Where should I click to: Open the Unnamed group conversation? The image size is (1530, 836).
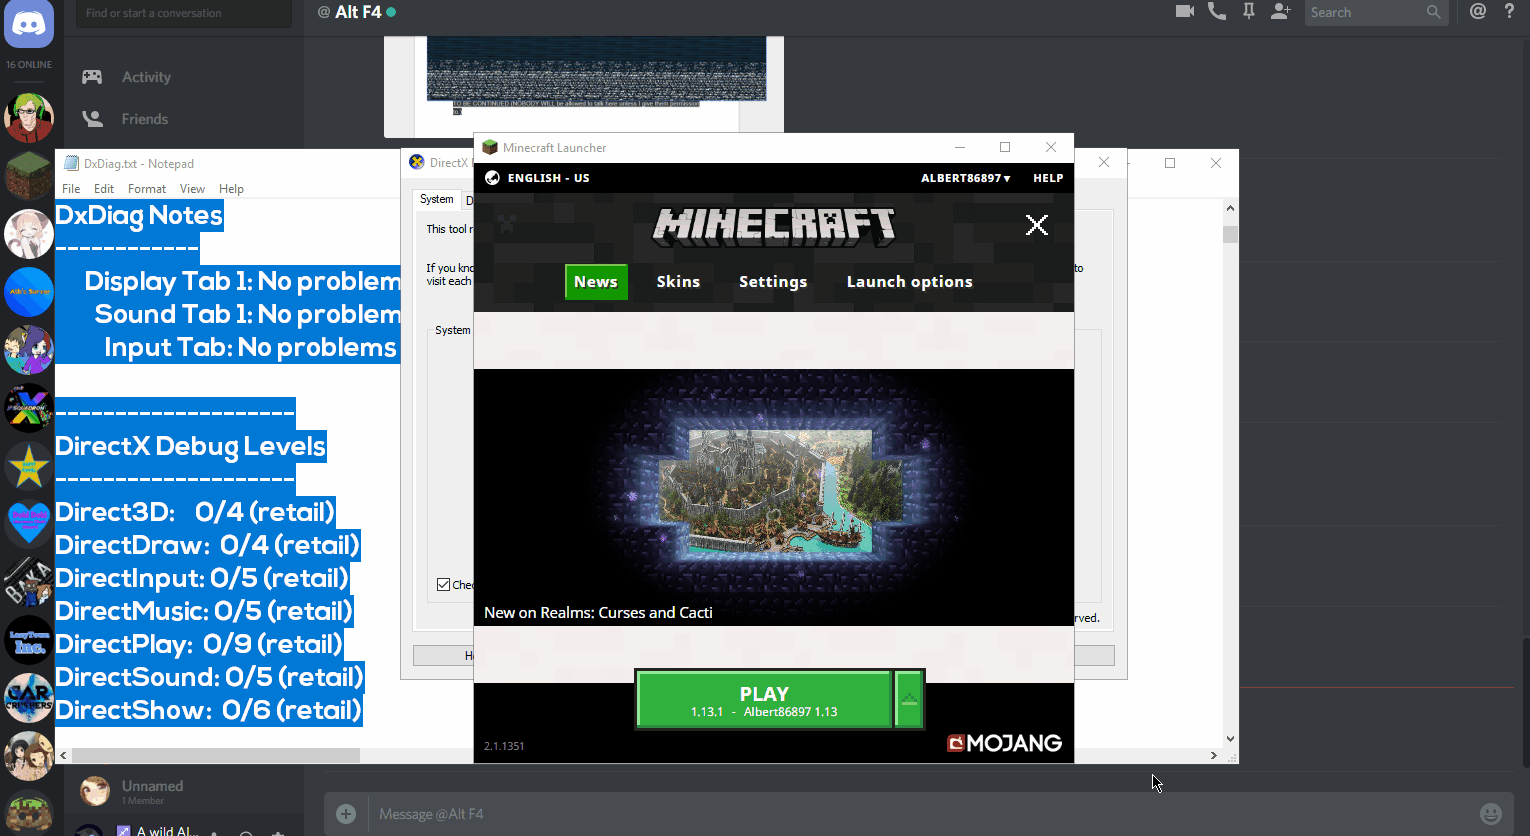point(184,791)
